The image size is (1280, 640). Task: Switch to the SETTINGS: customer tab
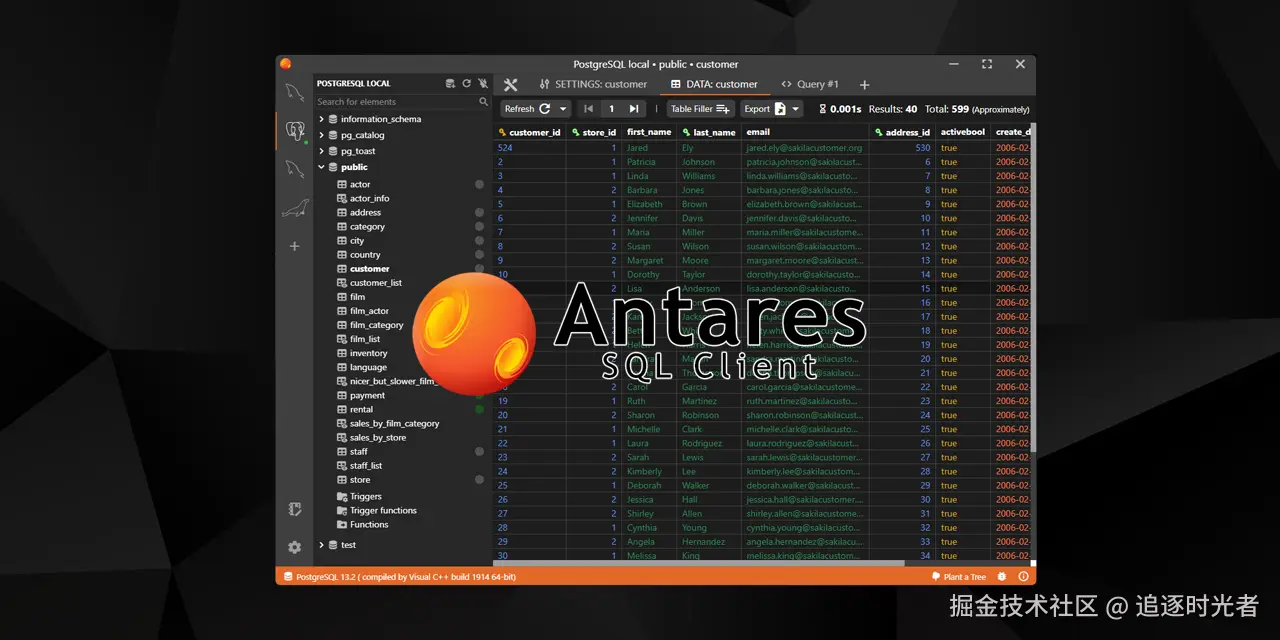593,85
